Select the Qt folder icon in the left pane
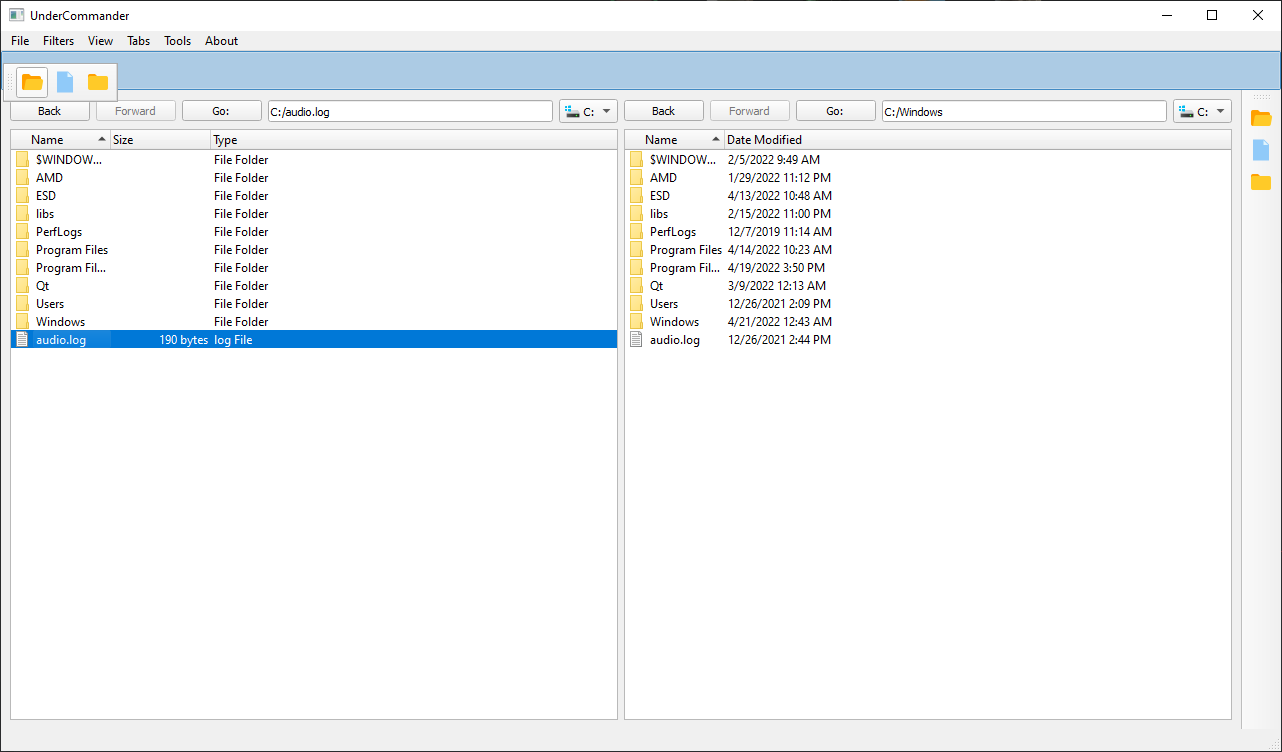The width and height of the screenshot is (1282, 752). tap(22, 286)
